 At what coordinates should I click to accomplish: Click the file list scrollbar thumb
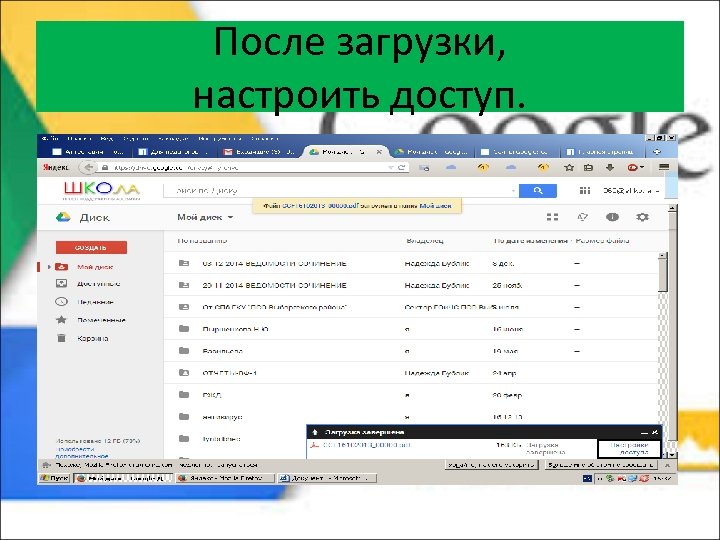tap(662, 276)
